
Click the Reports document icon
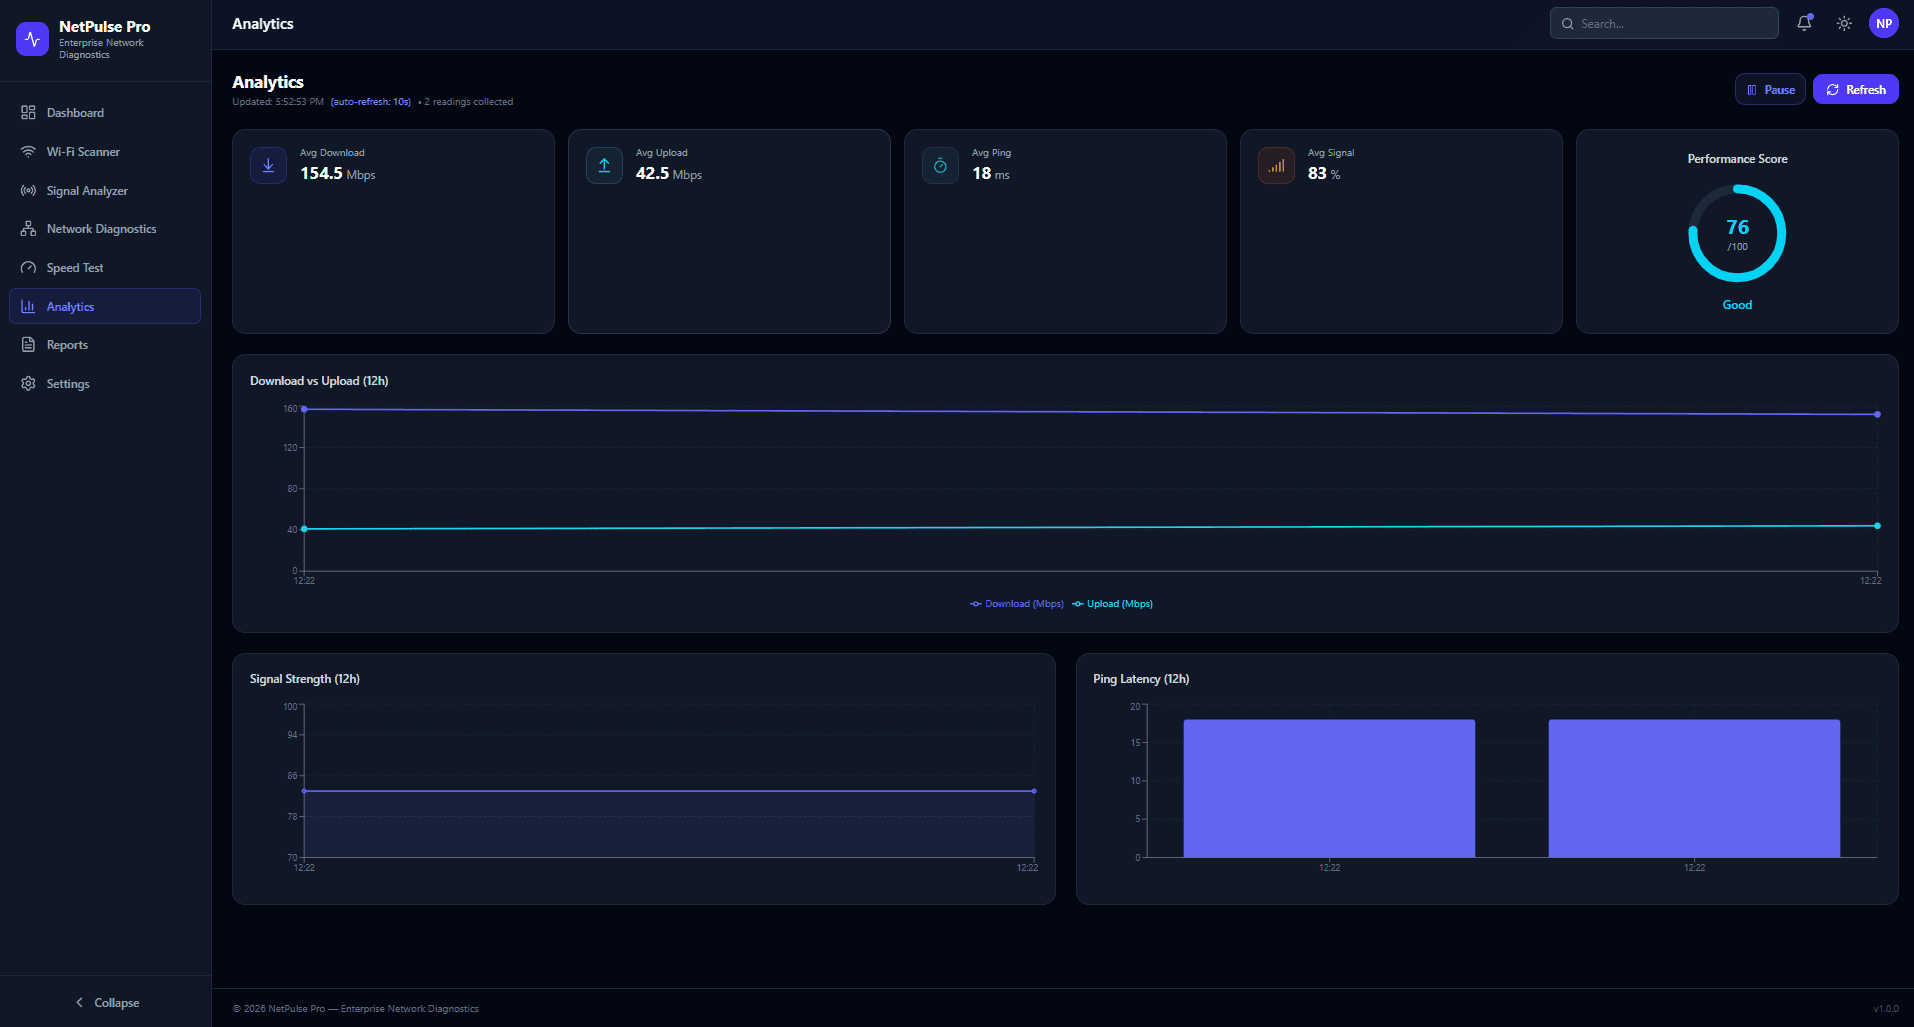point(28,345)
